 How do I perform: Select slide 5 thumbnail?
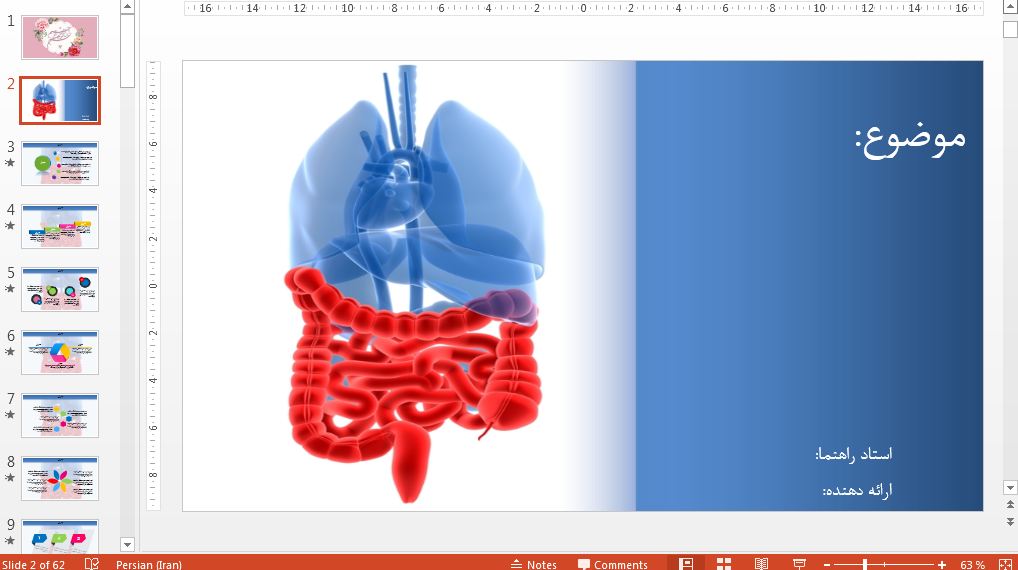60,289
